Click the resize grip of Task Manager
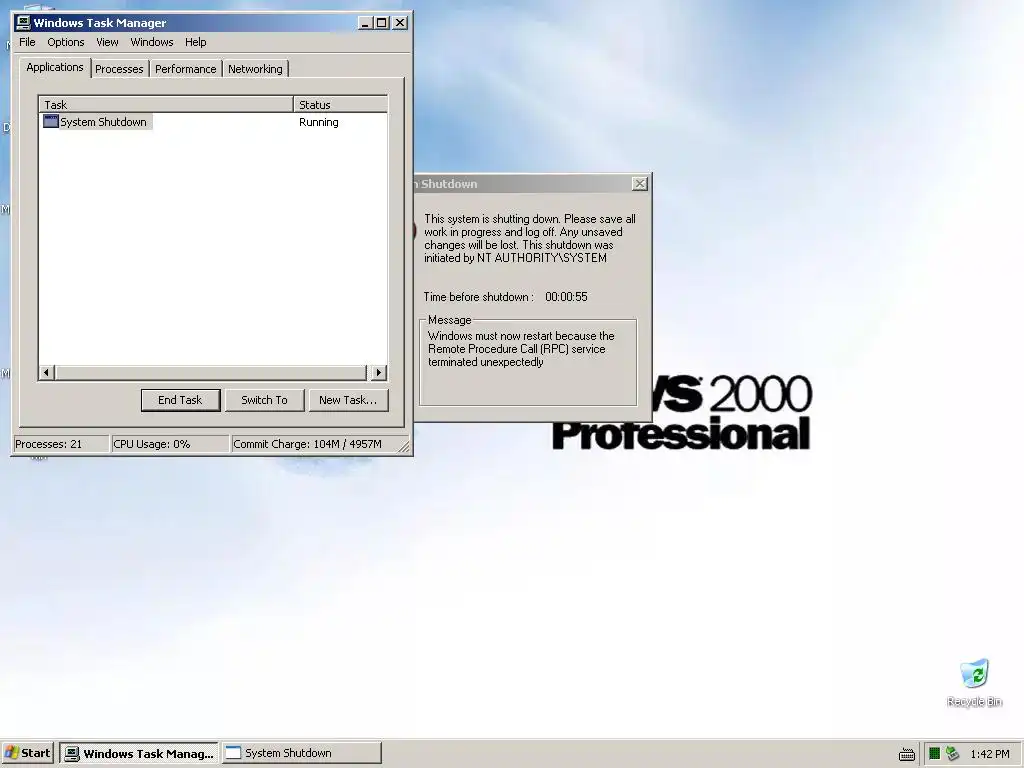This screenshot has width=1024, height=768. 404,447
